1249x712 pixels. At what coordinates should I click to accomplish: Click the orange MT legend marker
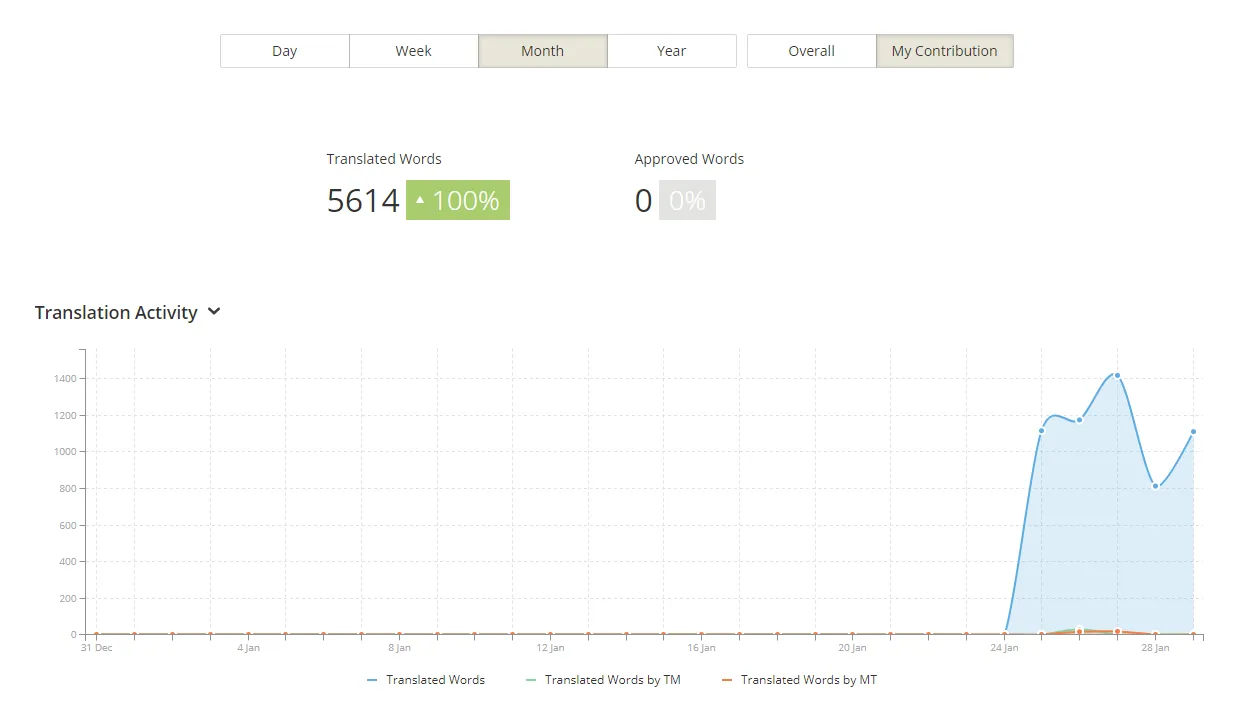tap(727, 680)
